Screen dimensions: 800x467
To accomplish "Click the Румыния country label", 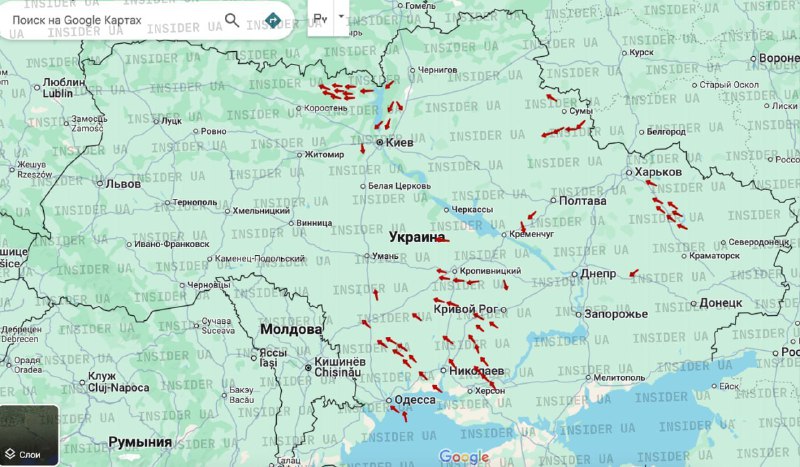I will point(140,442).
